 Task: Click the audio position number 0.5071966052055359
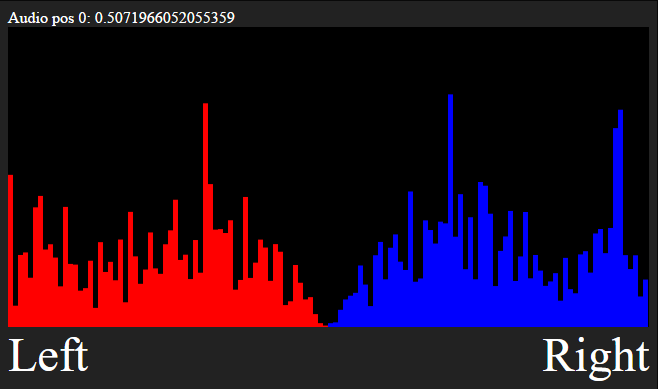(x=164, y=18)
